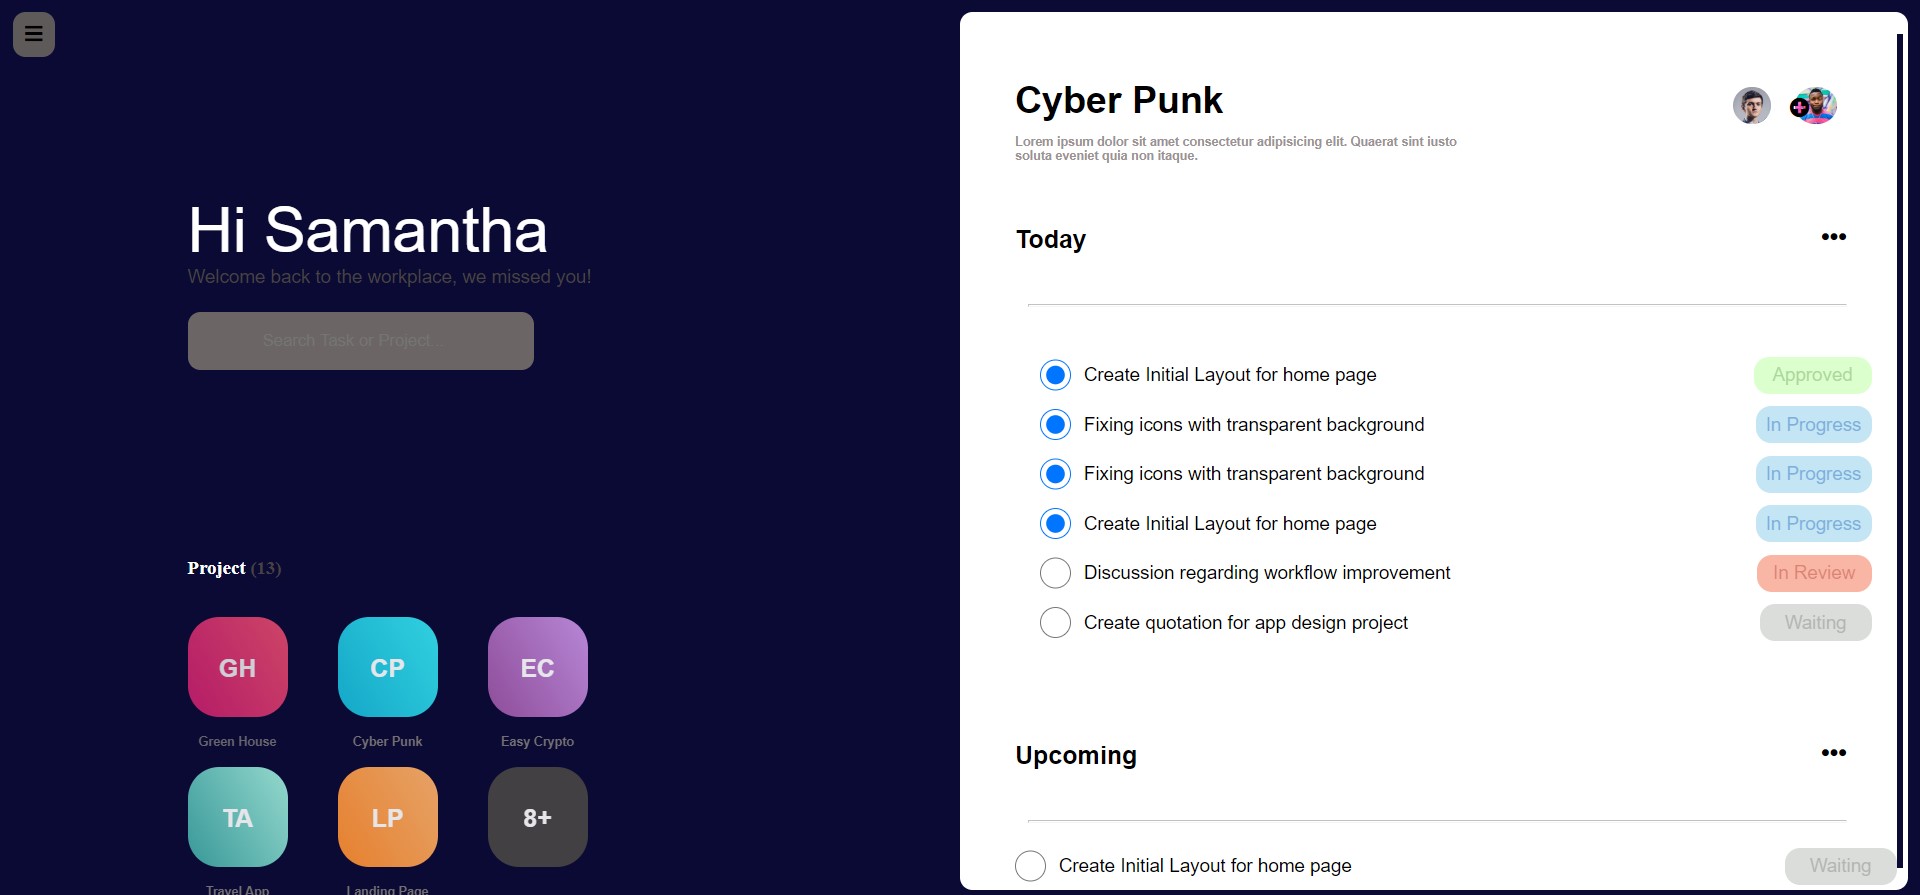Image resolution: width=1920 pixels, height=895 pixels.
Task: Open the Upcoming section options menu
Action: point(1834,753)
